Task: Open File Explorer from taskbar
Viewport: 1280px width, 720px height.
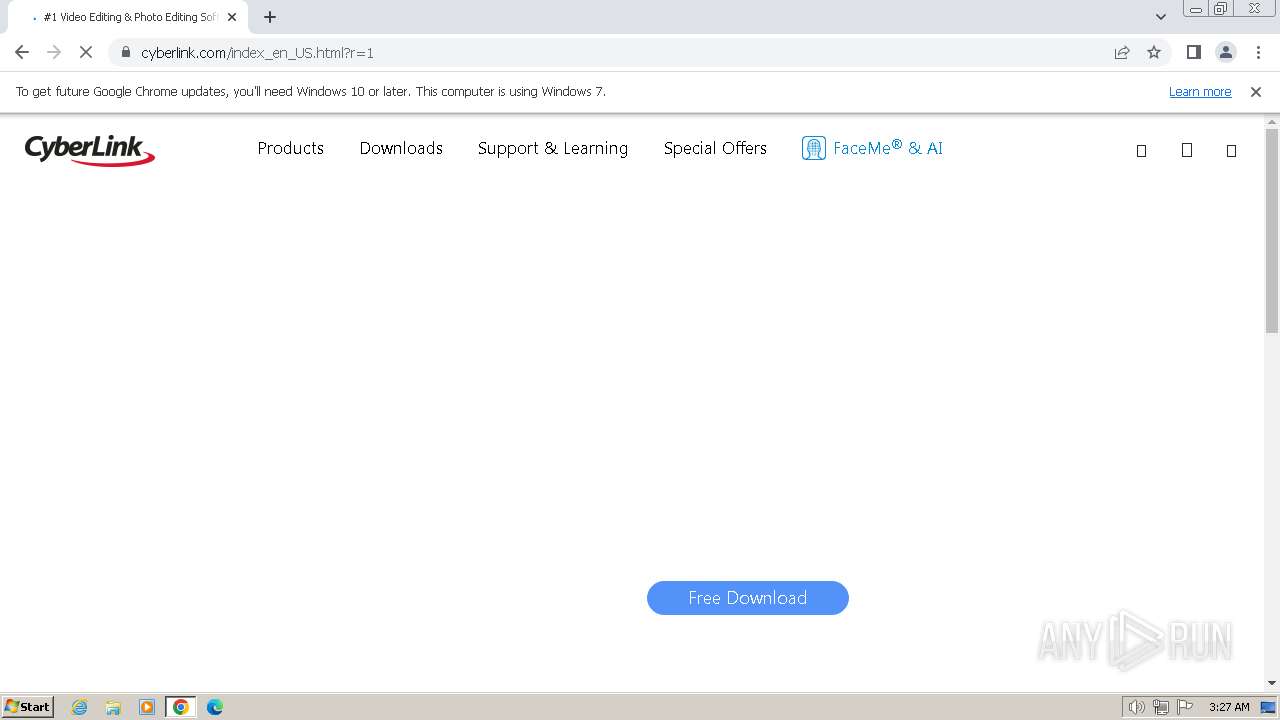Action: tap(113, 707)
